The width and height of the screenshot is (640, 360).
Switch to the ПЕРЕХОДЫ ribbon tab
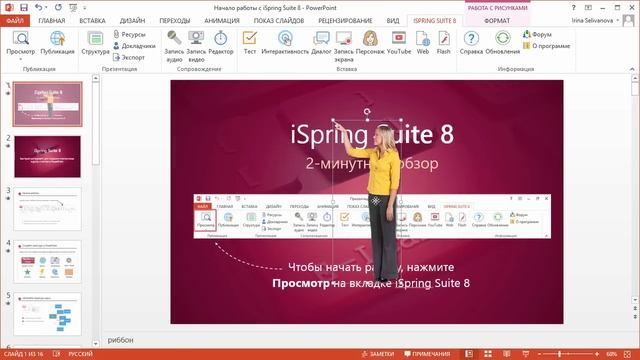pyautogui.click(x=175, y=20)
